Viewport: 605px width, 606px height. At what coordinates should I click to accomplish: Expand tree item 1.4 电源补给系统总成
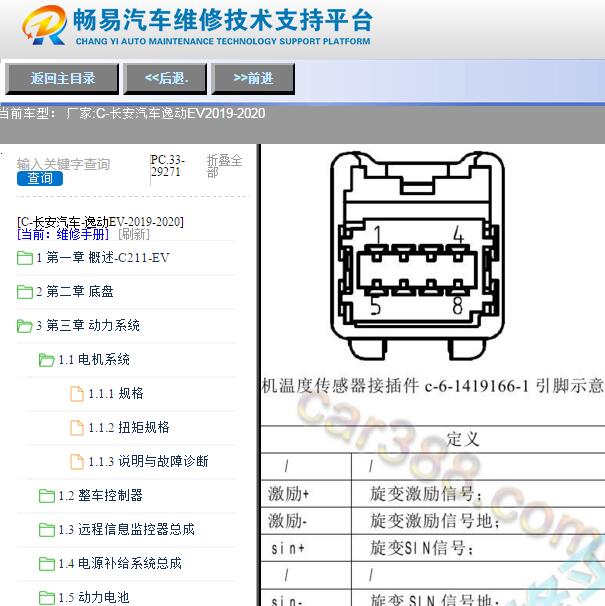[120, 563]
